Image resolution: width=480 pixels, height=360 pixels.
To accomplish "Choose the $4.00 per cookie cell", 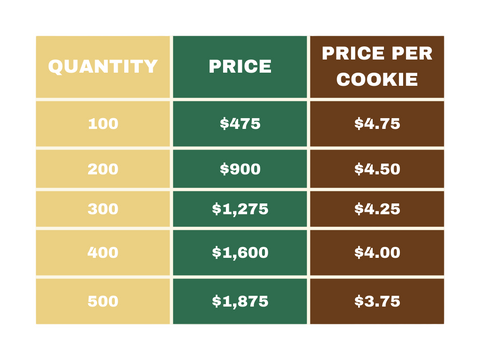I will point(377,252).
